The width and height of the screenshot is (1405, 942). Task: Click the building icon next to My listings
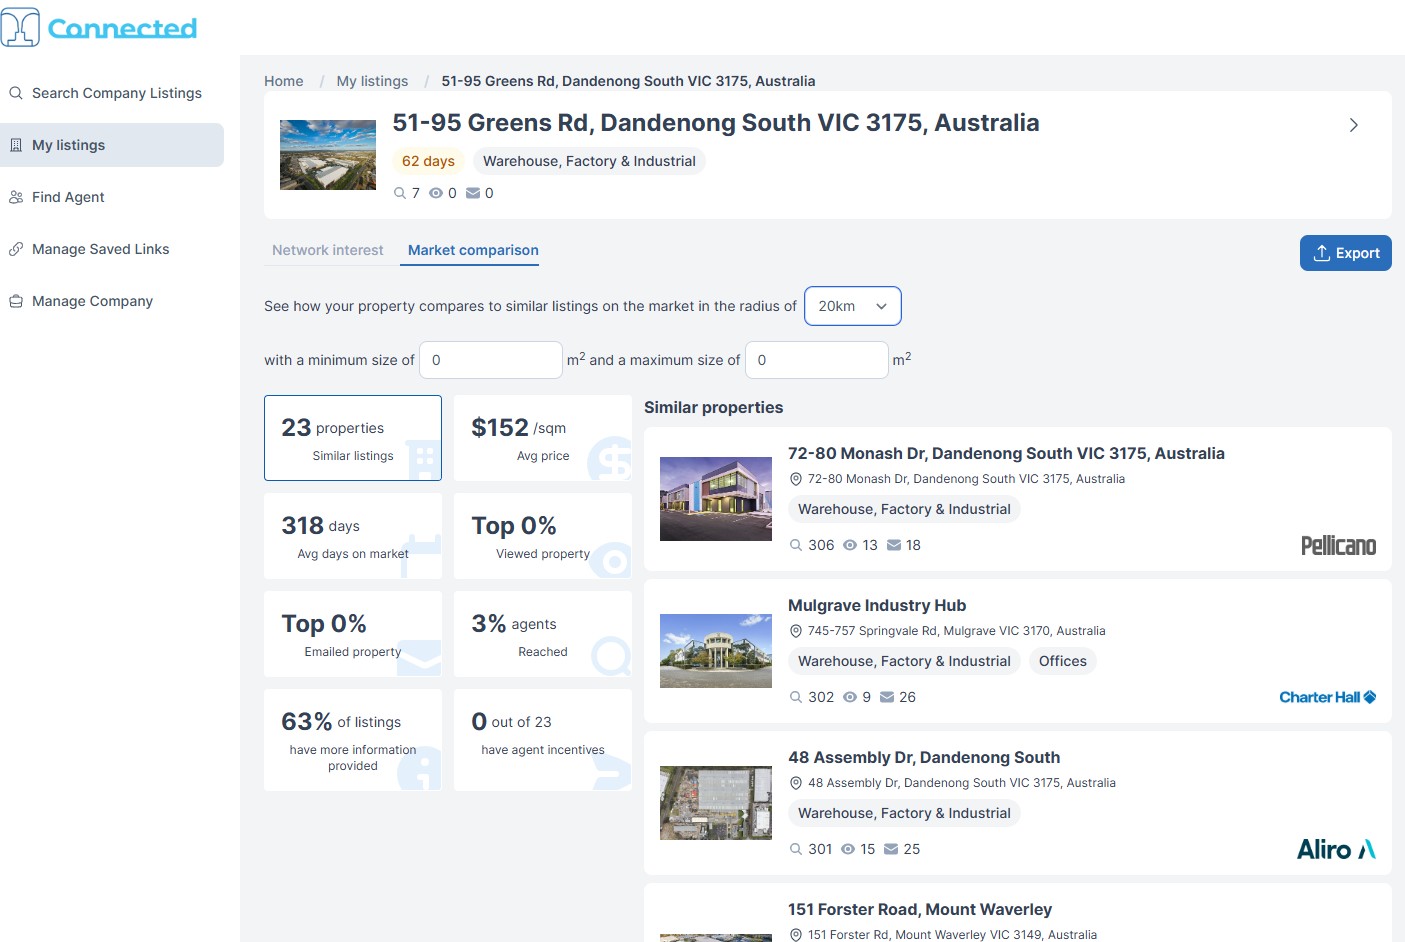coord(16,144)
